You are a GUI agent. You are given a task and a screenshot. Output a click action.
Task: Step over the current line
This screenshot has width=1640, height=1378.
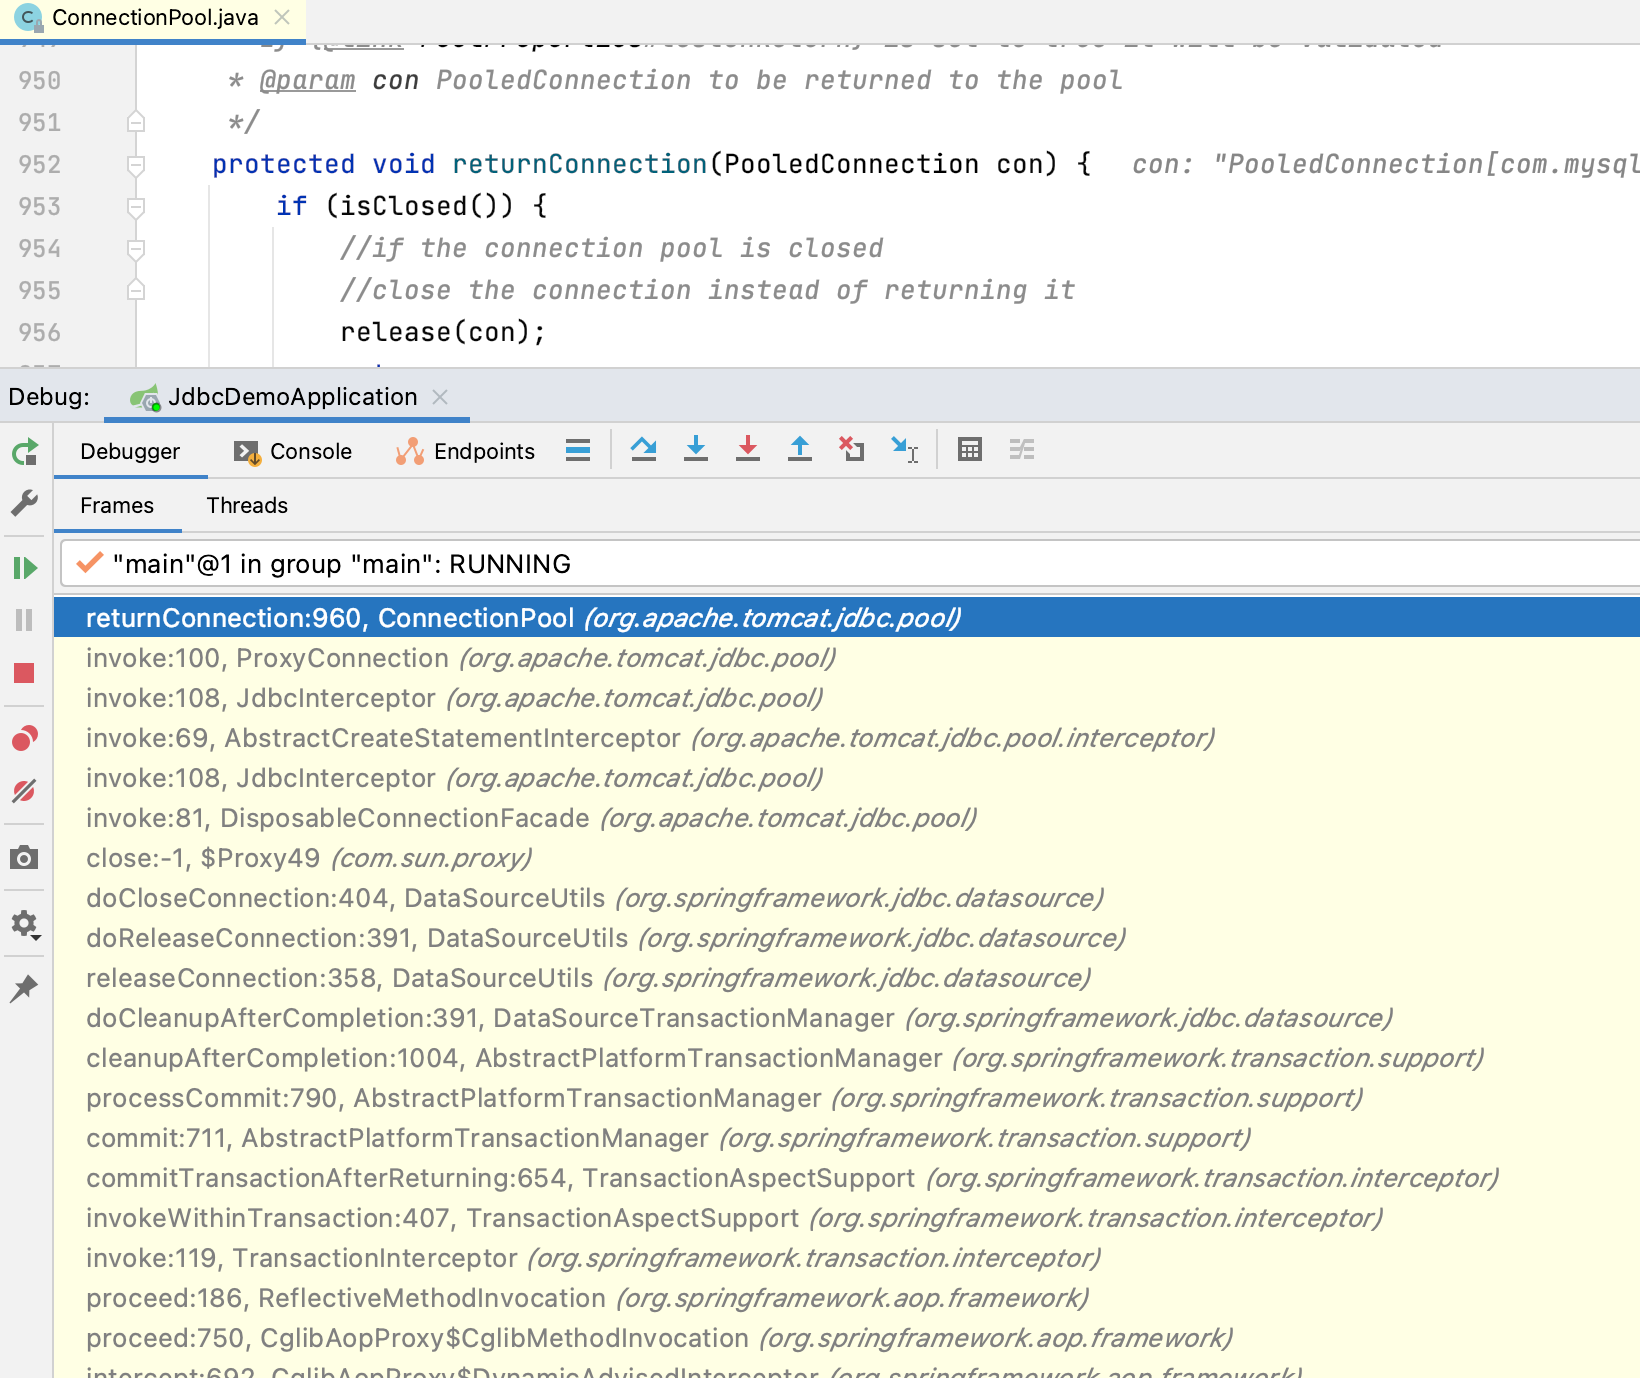[x=644, y=450]
